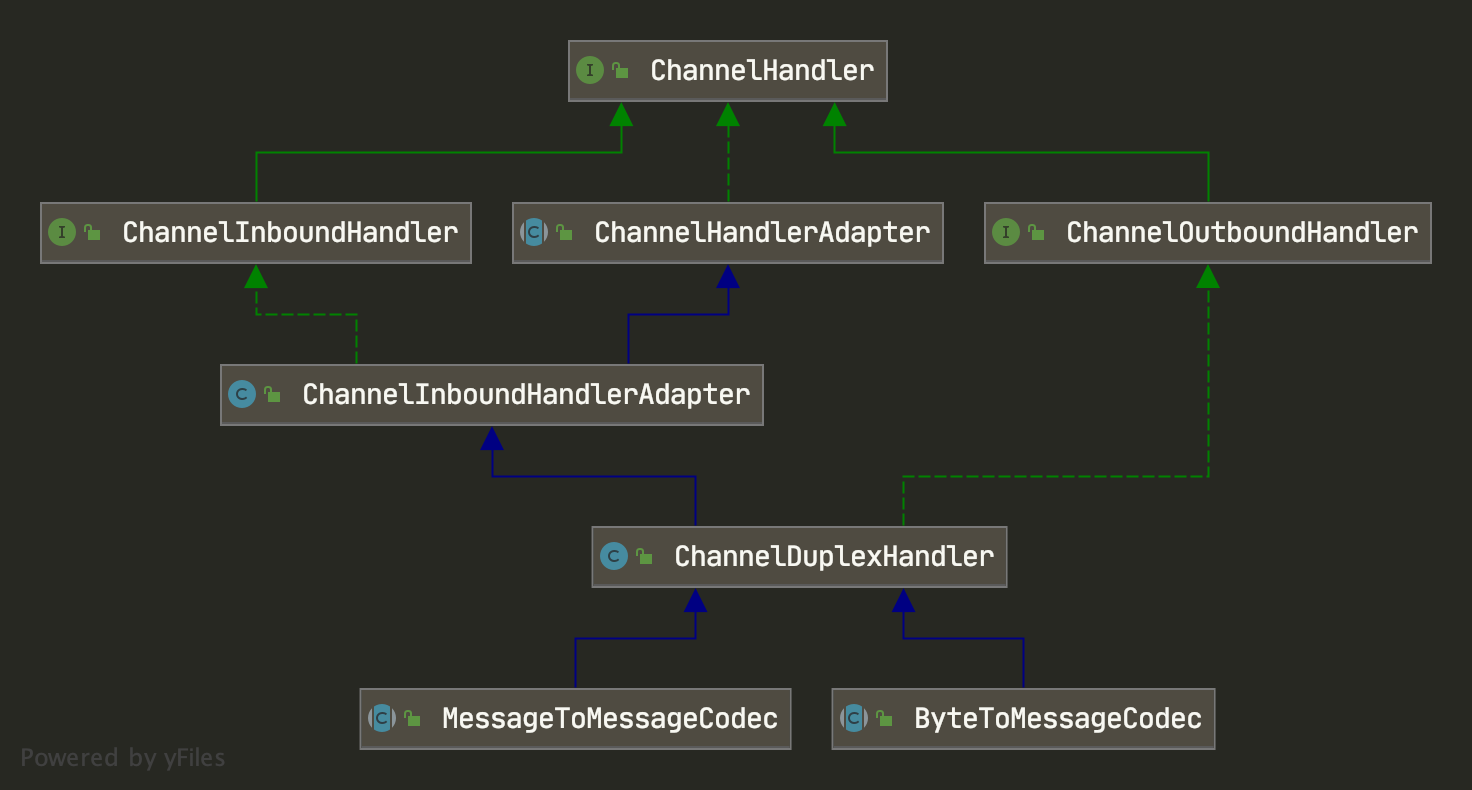Click the interface icon on ChannelHandler node

(x=590, y=71)
